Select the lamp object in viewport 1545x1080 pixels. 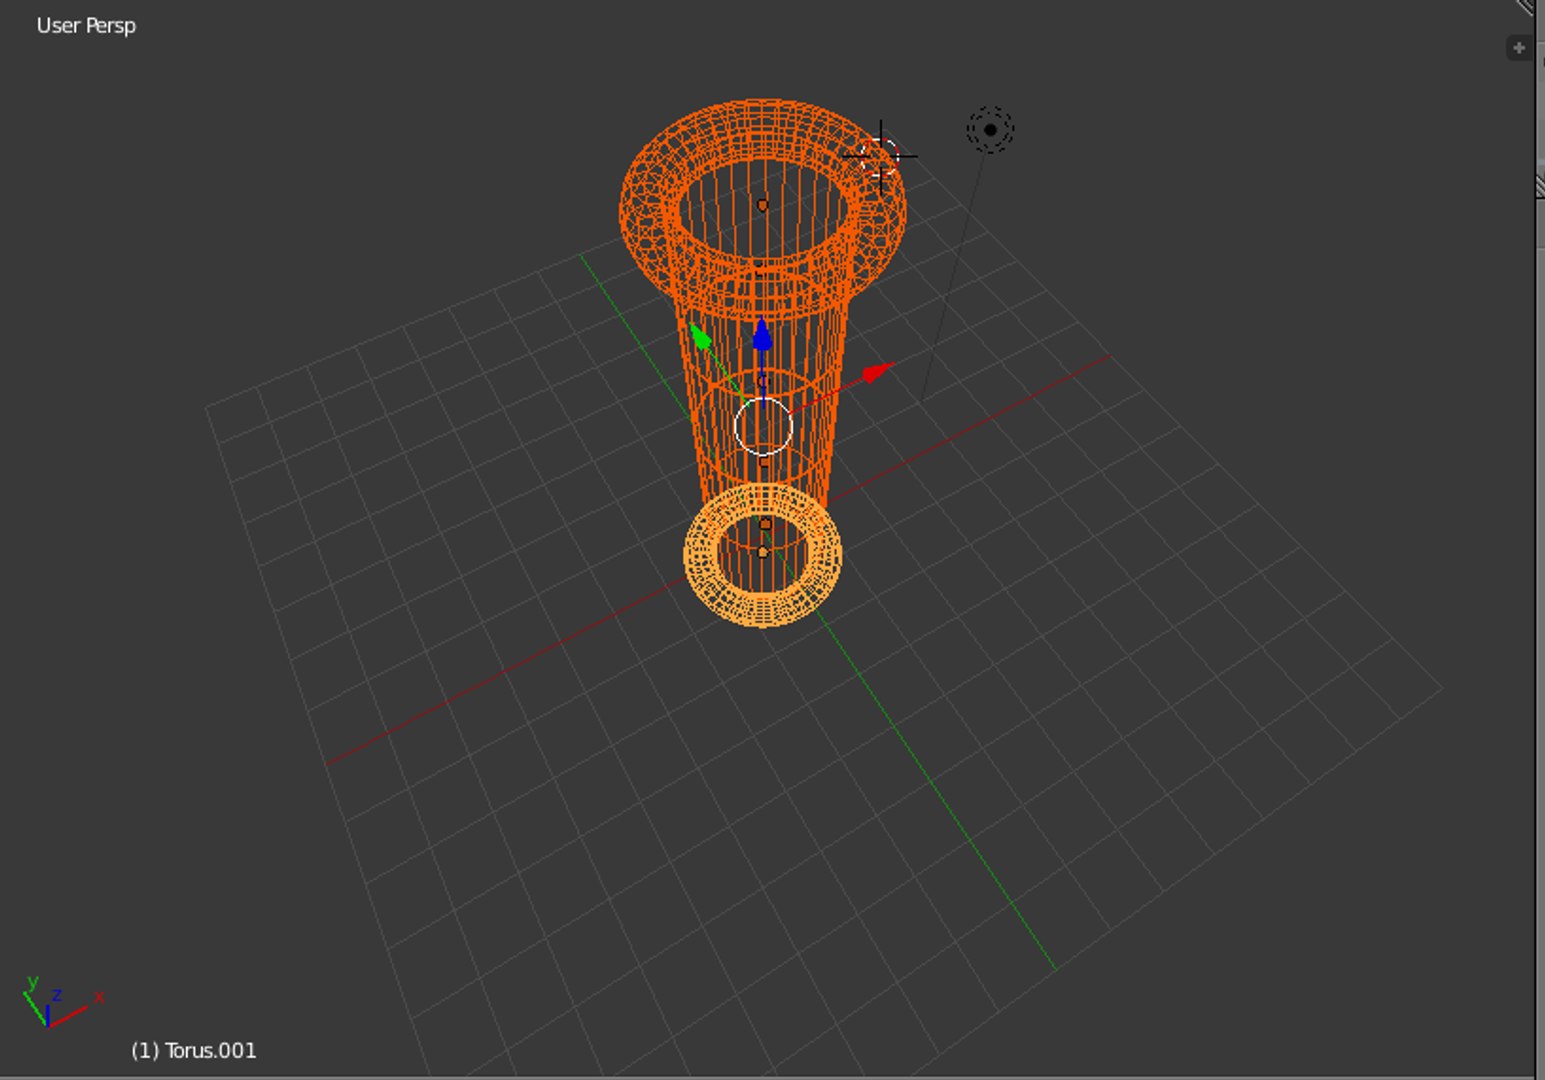tap(990, 129)
